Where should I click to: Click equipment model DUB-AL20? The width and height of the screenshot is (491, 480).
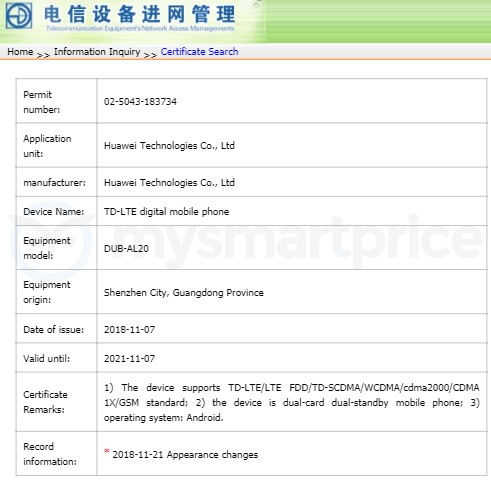click(x=126, y=248)
